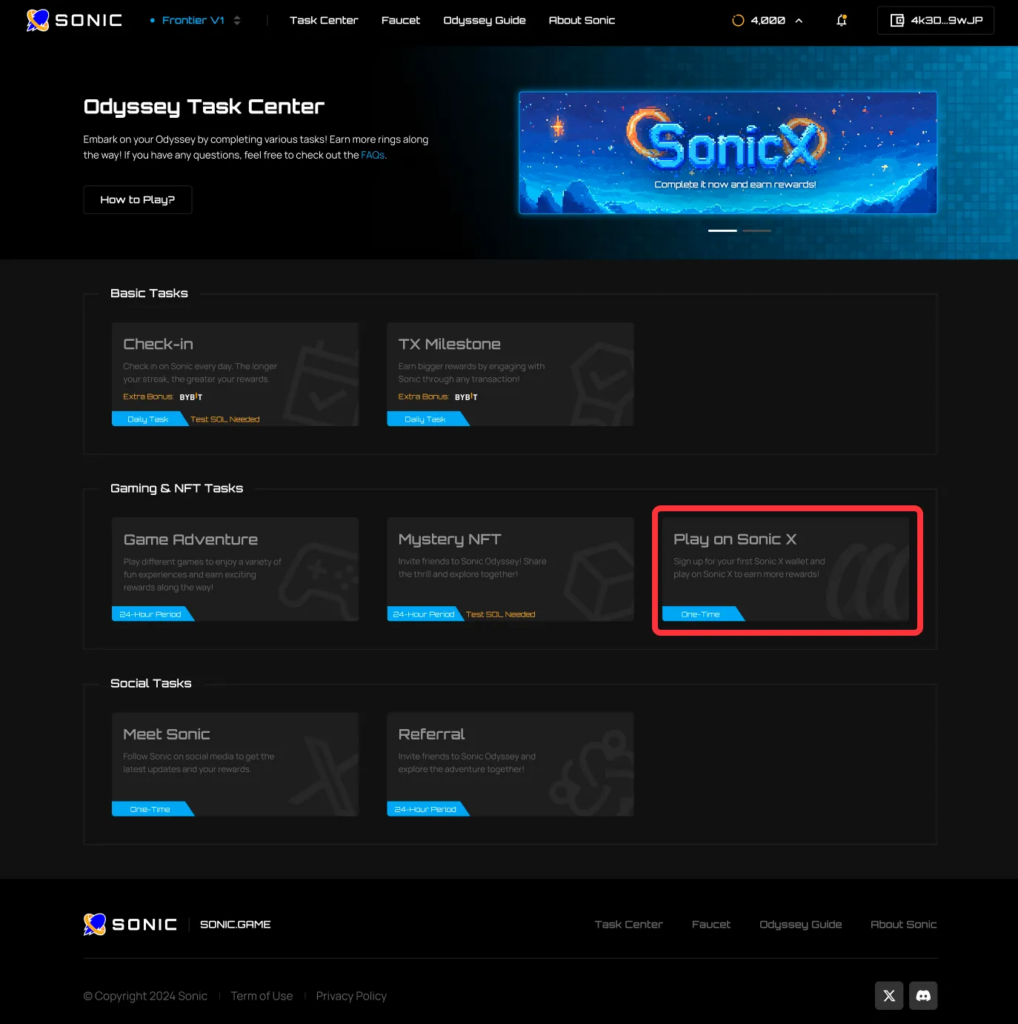This screenshot has width=1018, height=1024.
Task: Select the first banner carousel indicator
Action: pyautogui.click(x=722, y=231)
